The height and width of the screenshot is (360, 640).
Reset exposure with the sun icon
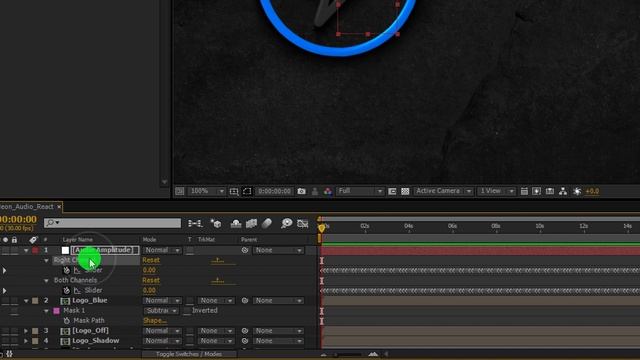(577, 191)
